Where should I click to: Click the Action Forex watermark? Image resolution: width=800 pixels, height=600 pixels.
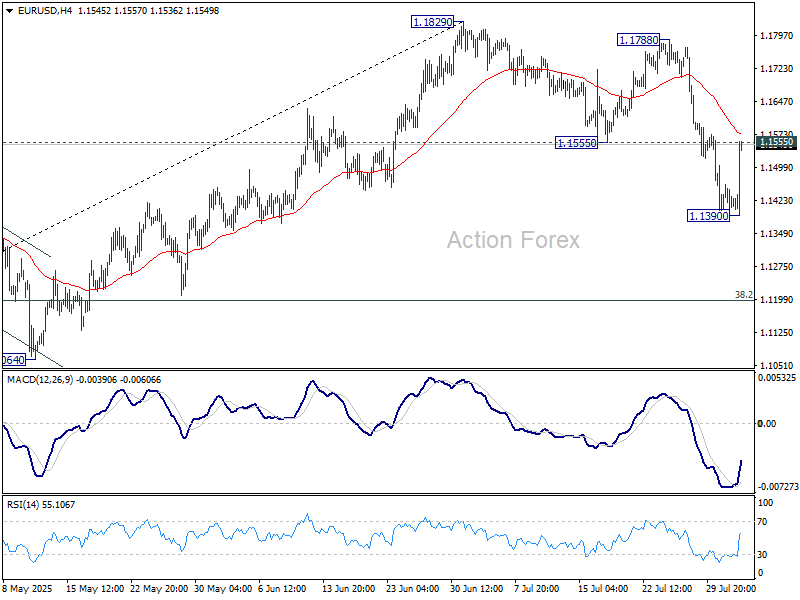click(512, 240)
